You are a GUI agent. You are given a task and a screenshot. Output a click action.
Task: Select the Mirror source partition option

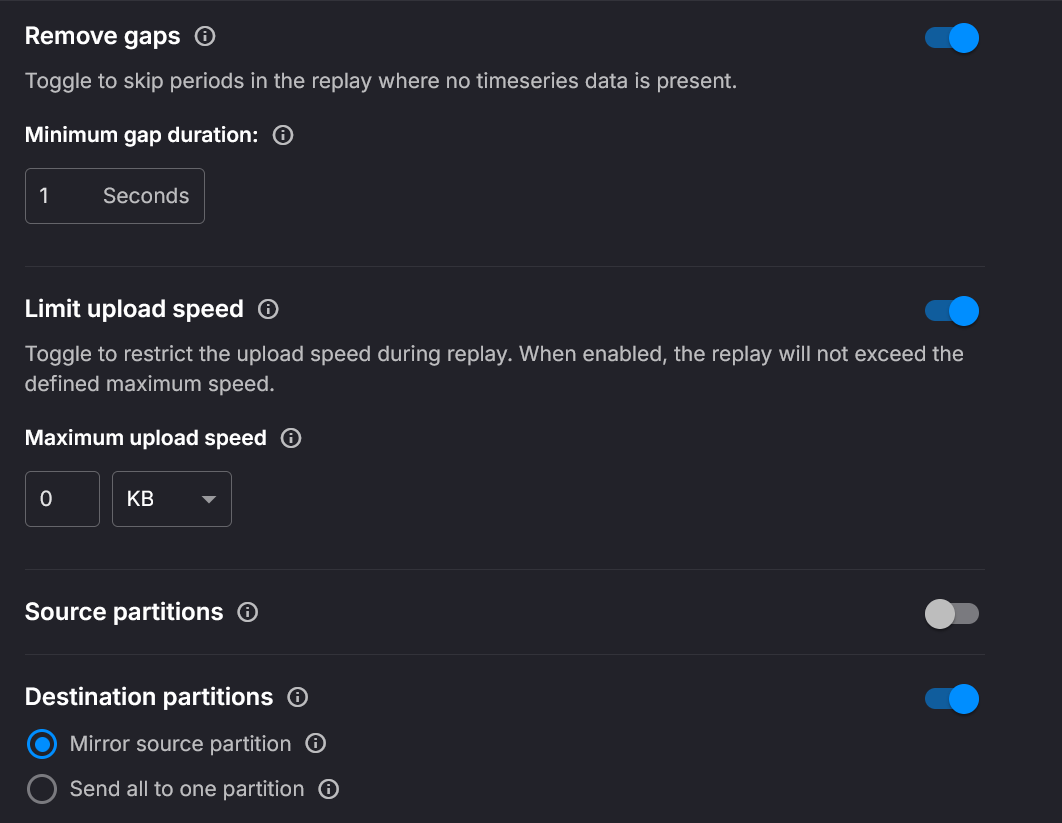point(42,744)
